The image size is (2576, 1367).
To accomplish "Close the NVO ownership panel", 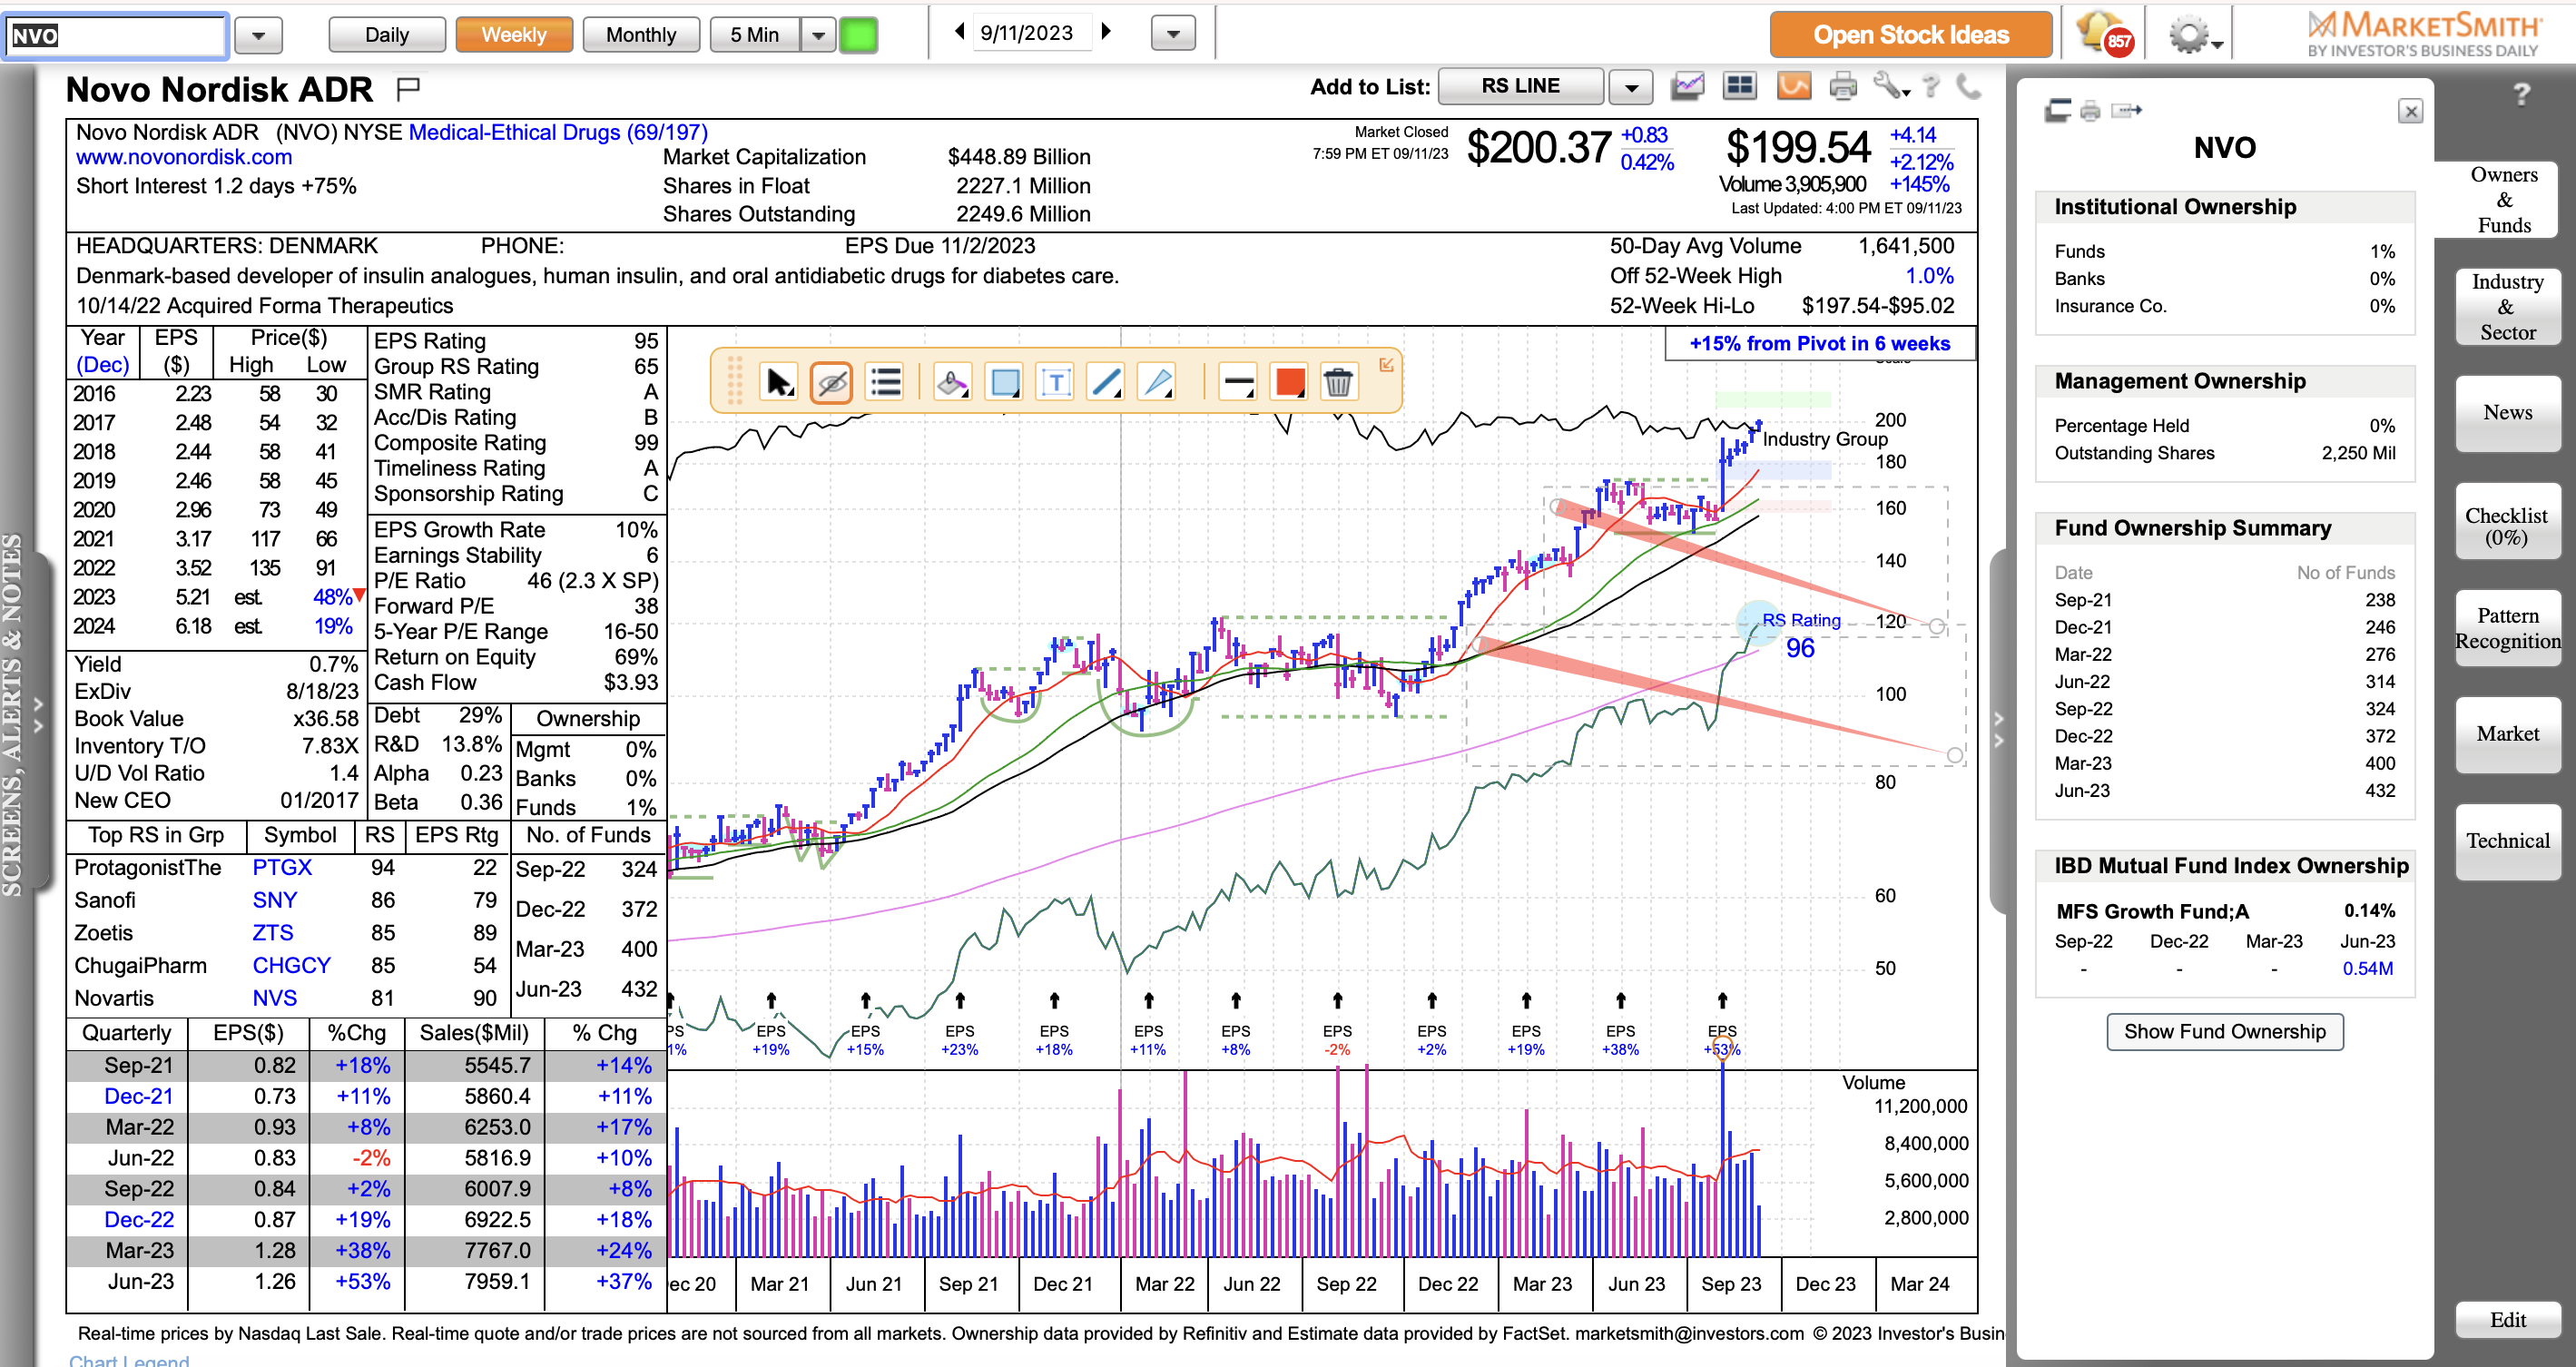I will (x=2411, y=111).
